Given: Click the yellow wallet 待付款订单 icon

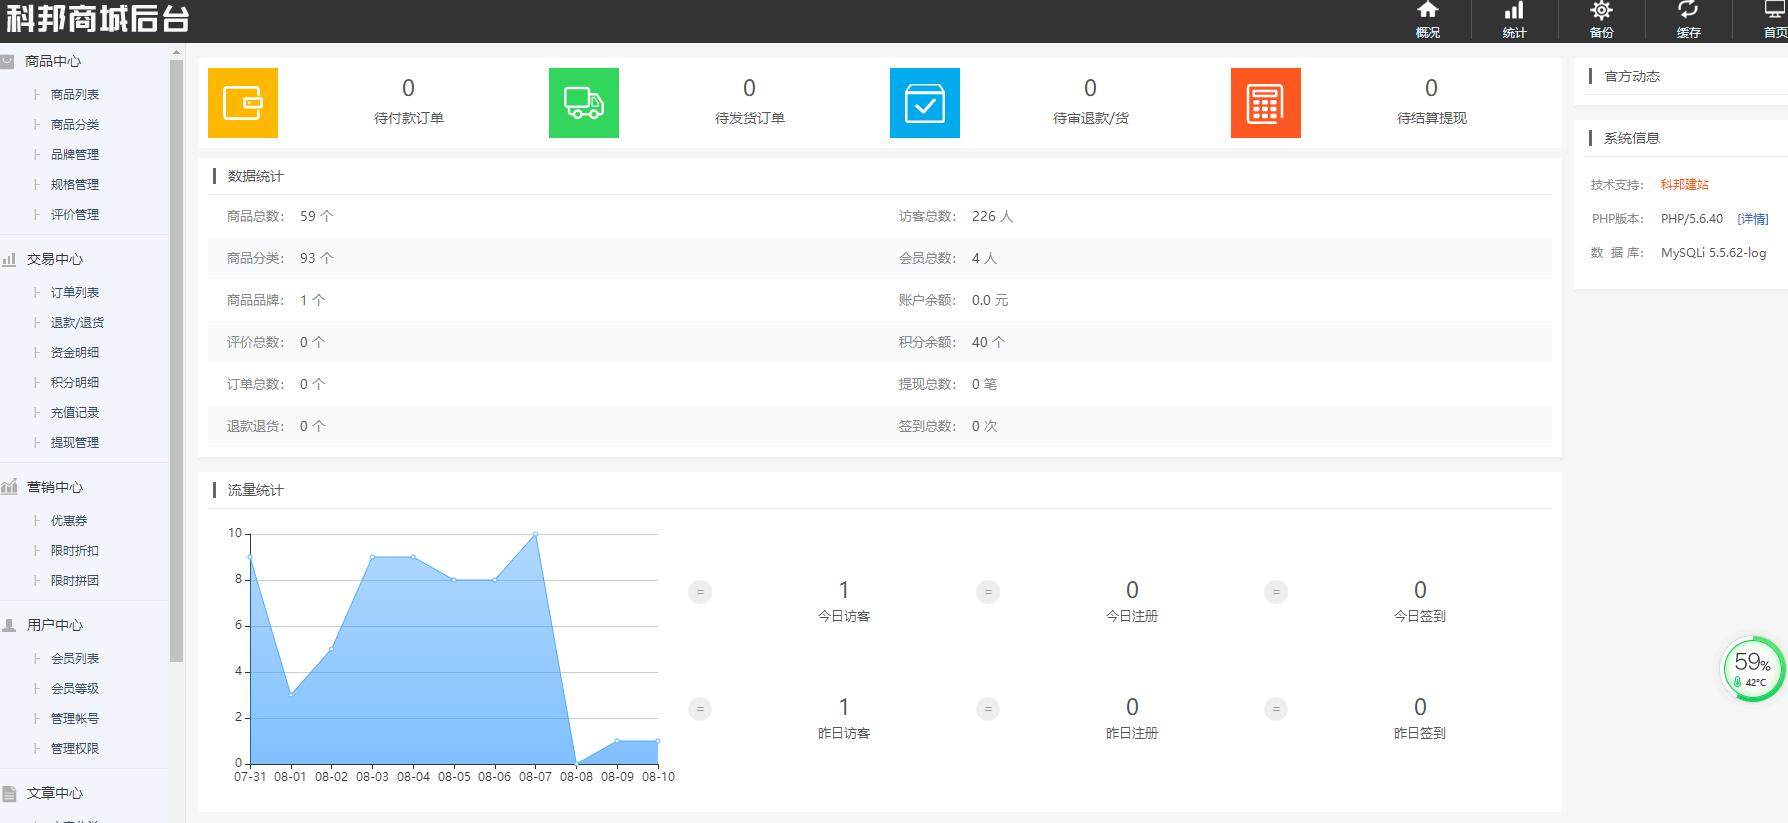Looking at the screenshot, I should click(x=243, y=103).
